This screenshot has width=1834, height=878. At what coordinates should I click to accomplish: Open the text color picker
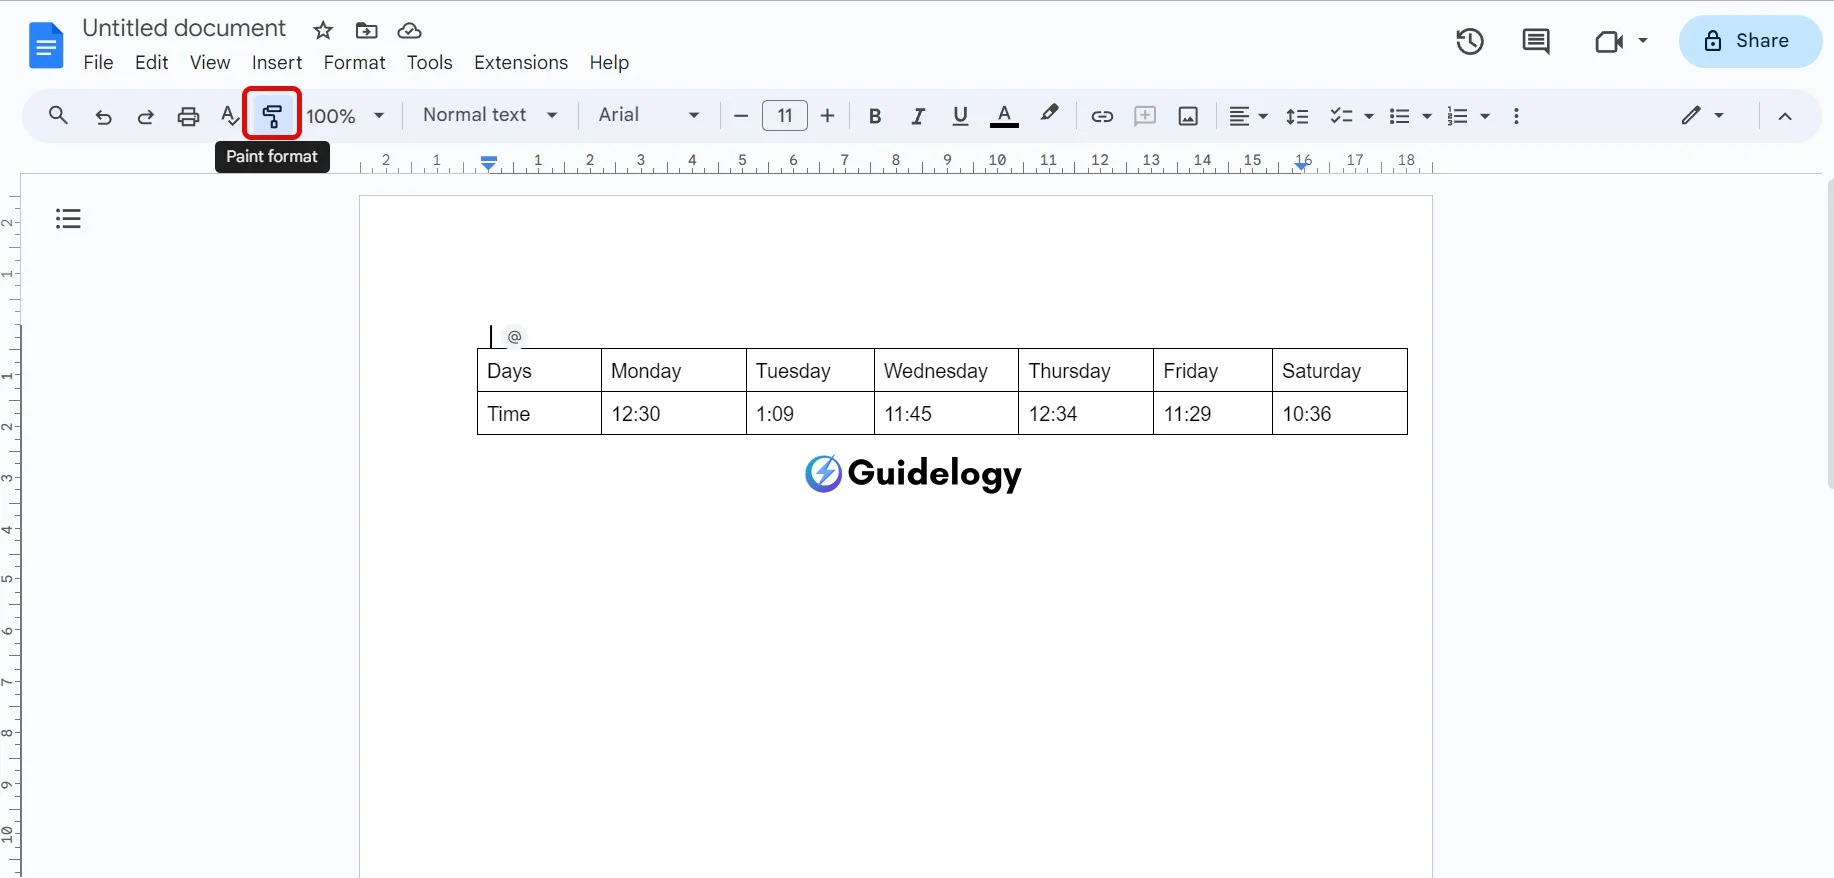tap(1004, 116)
